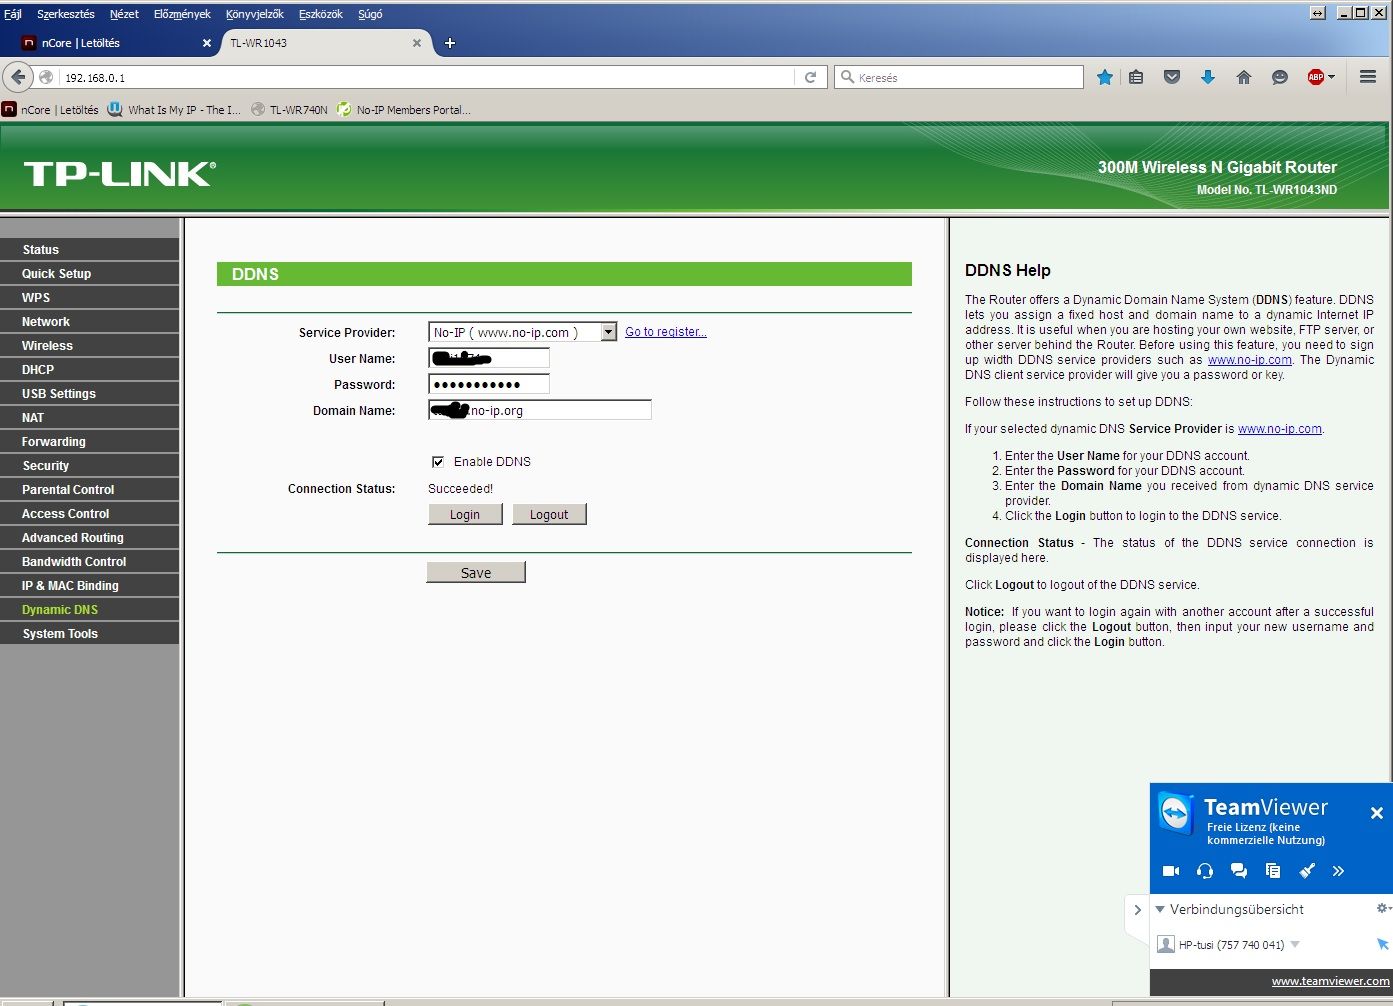Viewport: 1393px width, 1006px height.
Task: Click the Keresés search box
Action: pyautogui.click(x=959, y=77)
